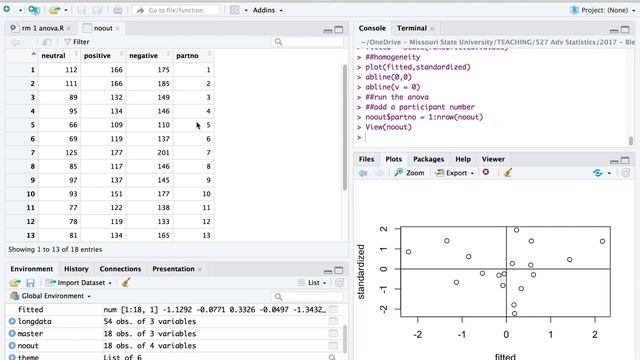Sort by the partno column header

[193, 56]
